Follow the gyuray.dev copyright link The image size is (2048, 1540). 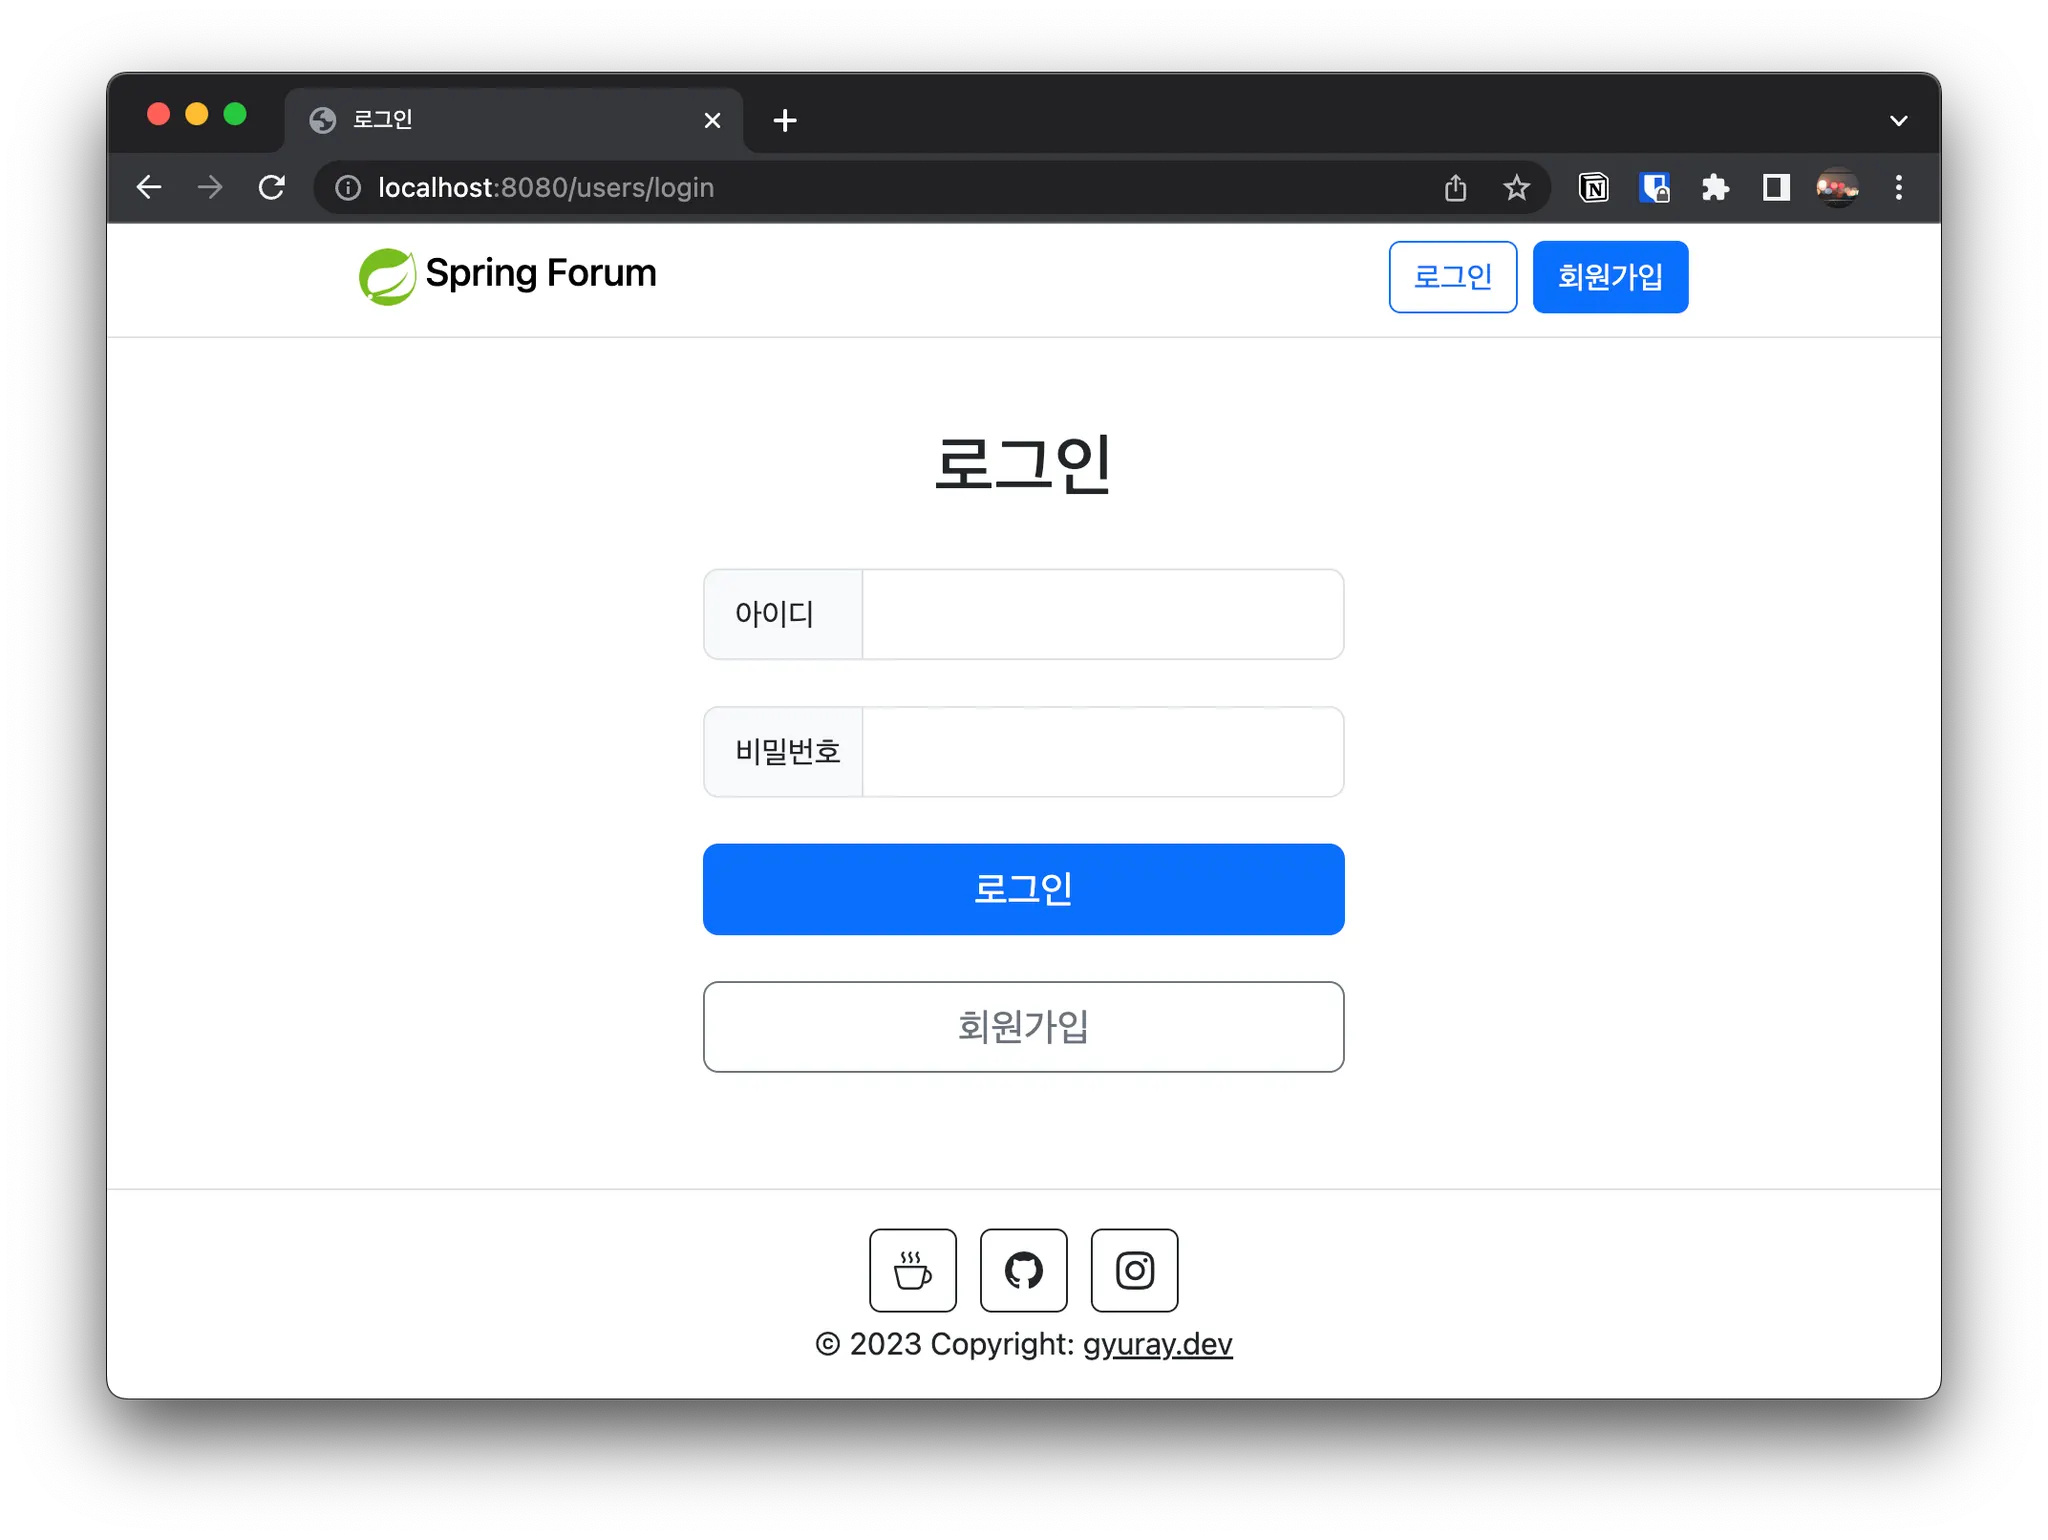coord(1157,1344)
